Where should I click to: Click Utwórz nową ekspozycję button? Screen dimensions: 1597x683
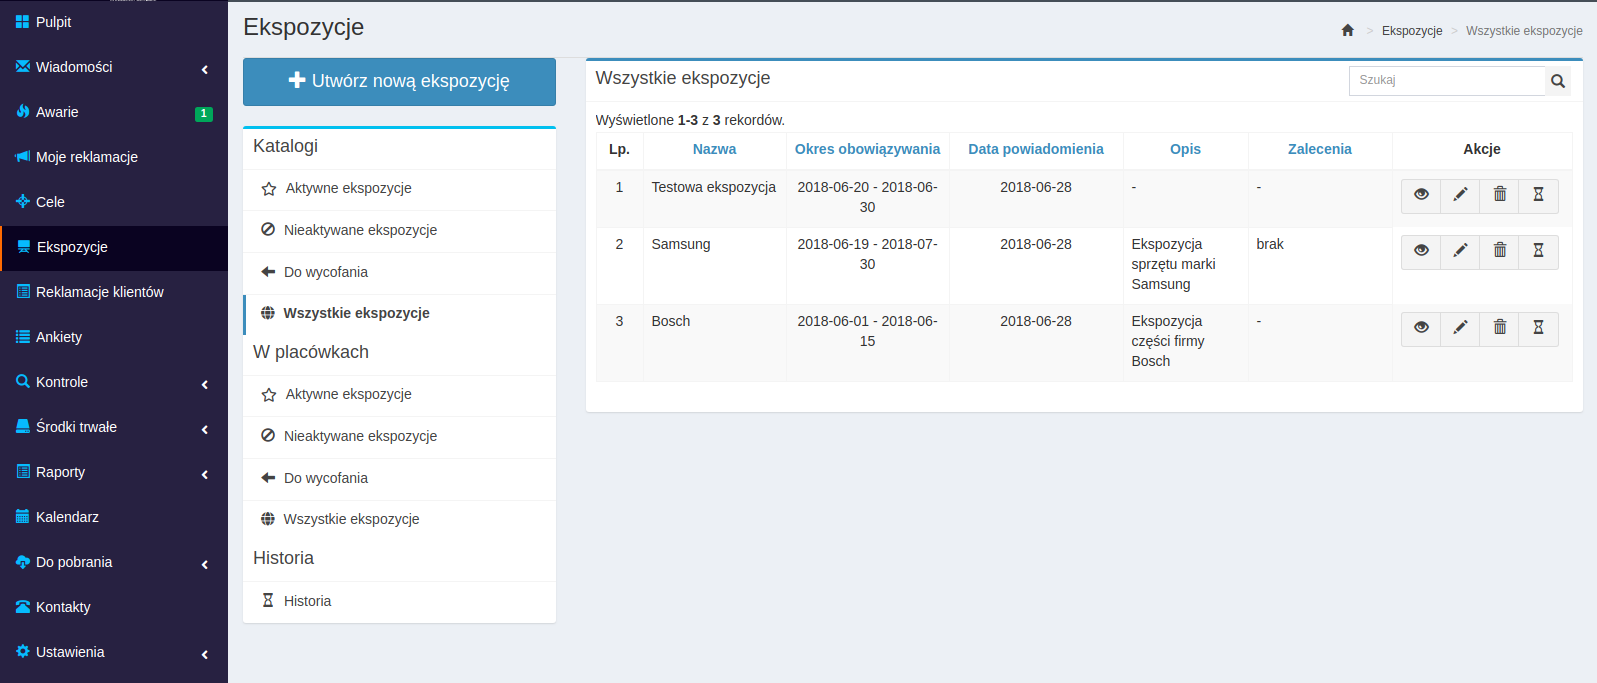399,82
